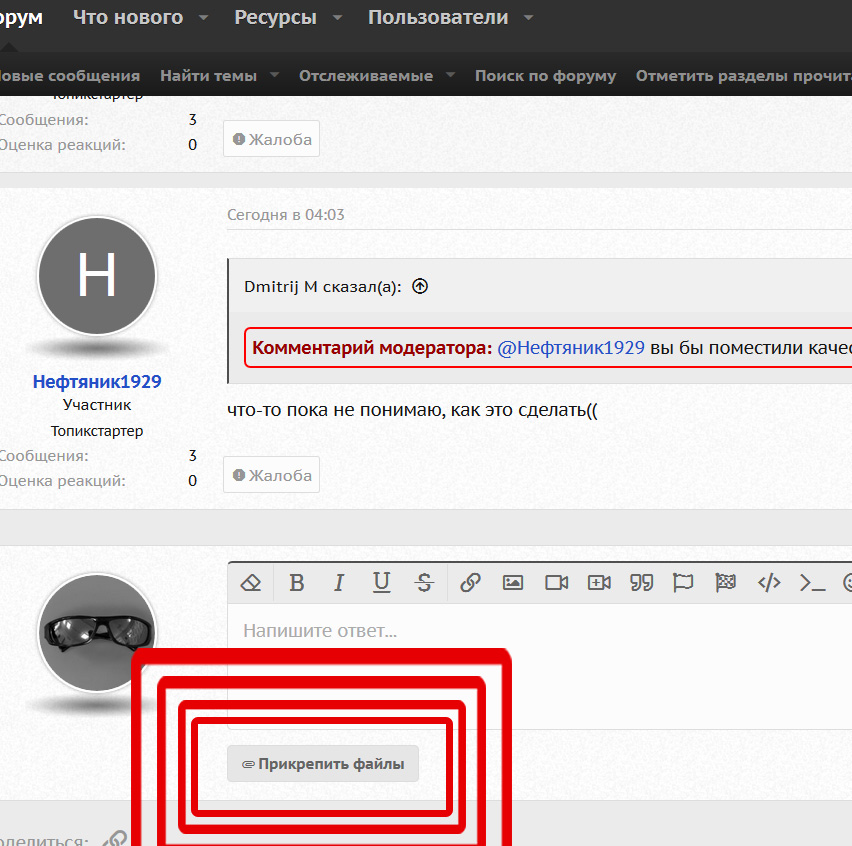Jump to quoted post via arrow icon

click(x=420, y=286)
